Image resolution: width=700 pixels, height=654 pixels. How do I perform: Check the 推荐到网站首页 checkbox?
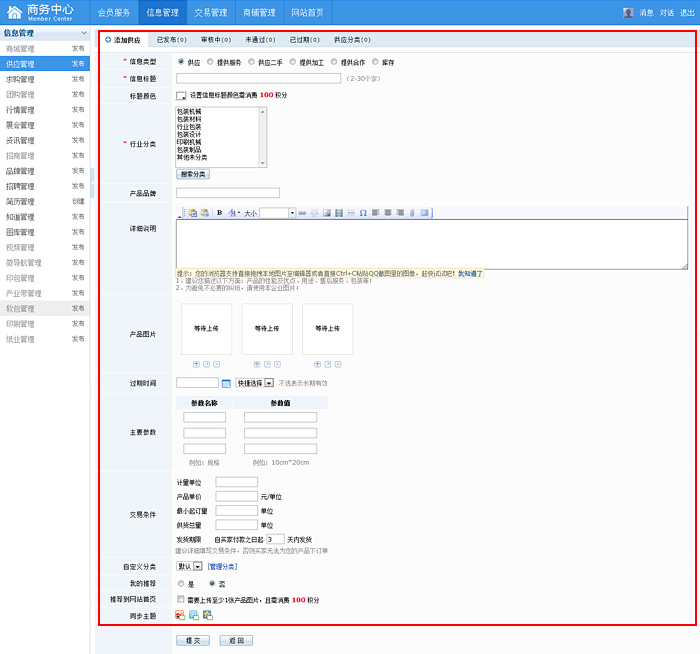[181, 599]
